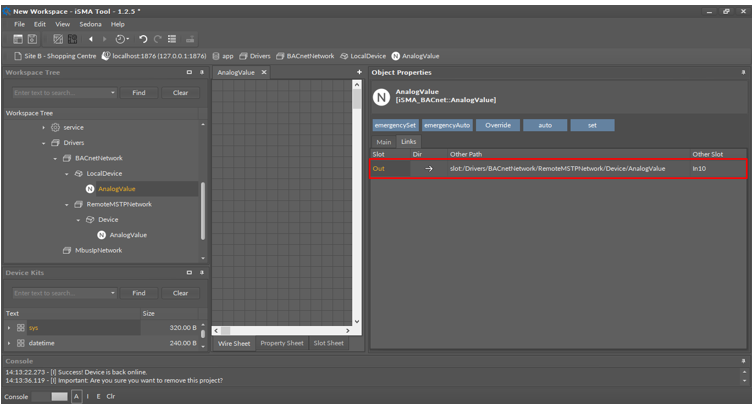This screenshot has width=752, height=409.
Task: Toggle the Console switch in the status bar
Action: click(51, 397)
